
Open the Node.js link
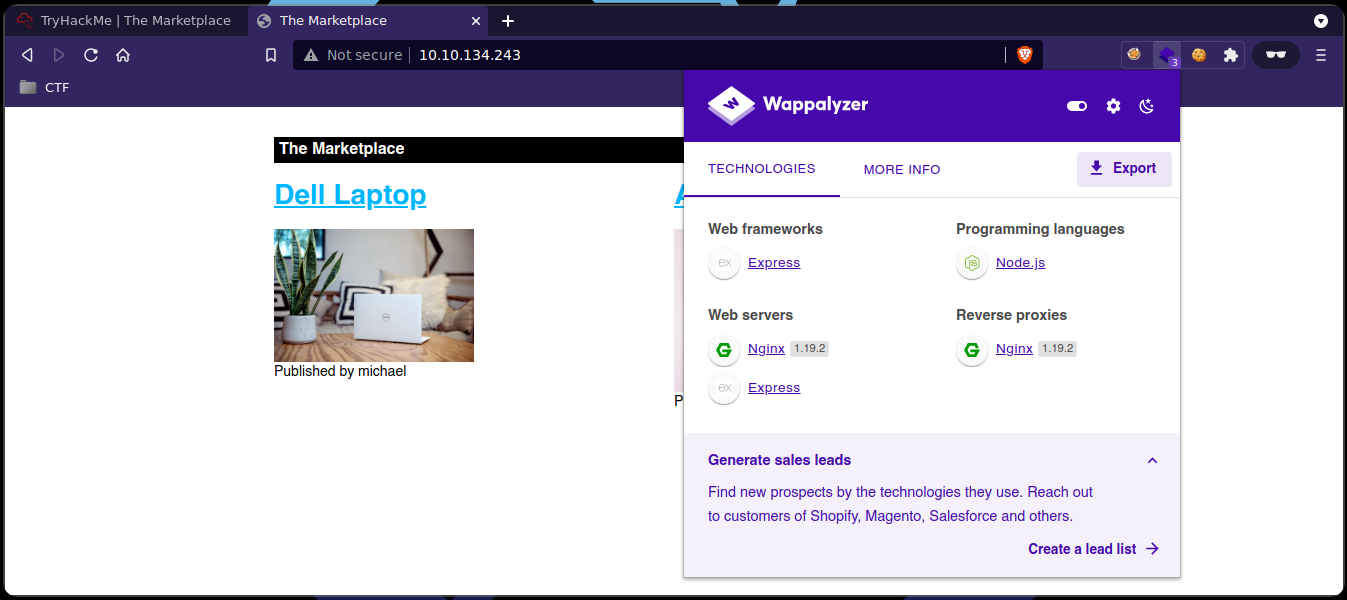[x=1020, y=263]
